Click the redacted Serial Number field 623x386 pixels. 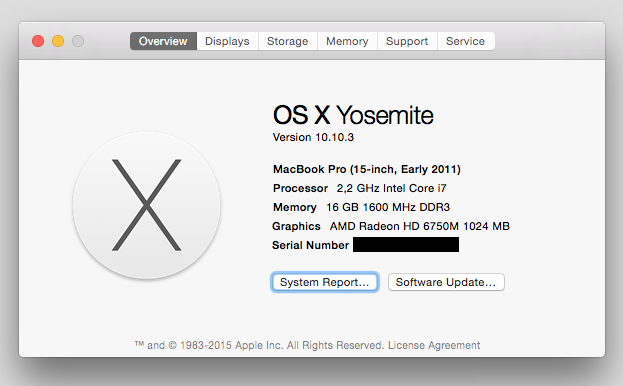(406, 245)
